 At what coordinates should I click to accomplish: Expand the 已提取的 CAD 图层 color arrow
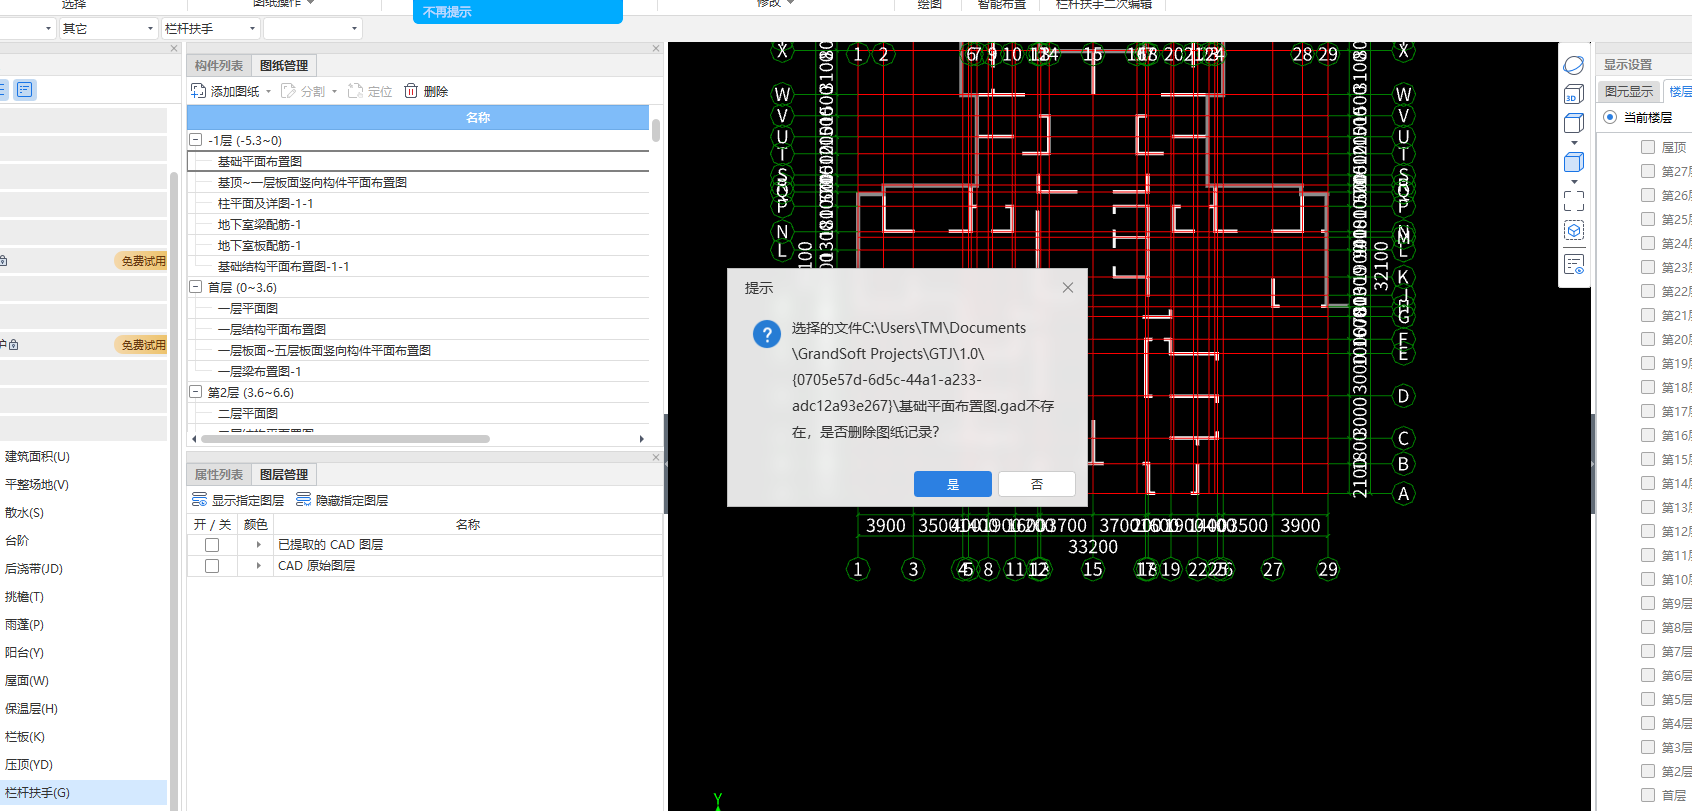(x=258, y=545)
